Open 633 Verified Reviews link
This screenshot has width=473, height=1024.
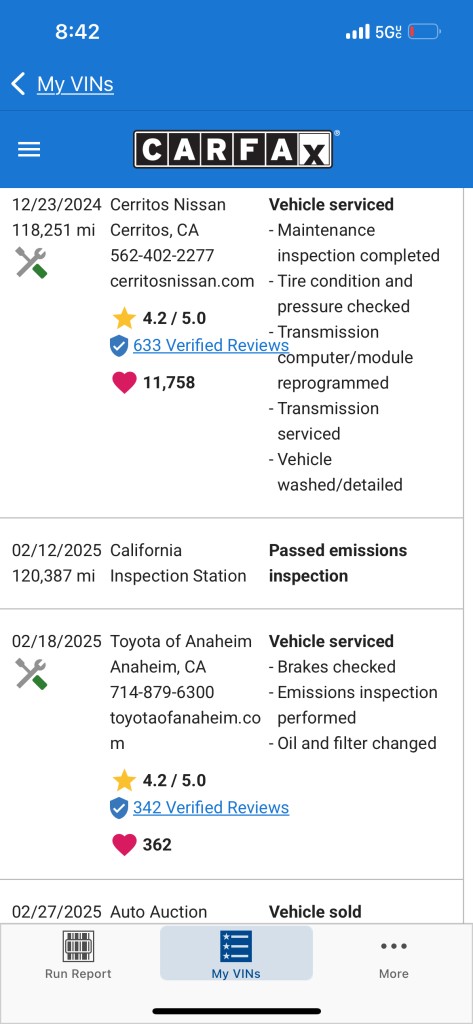click(211, 345)
